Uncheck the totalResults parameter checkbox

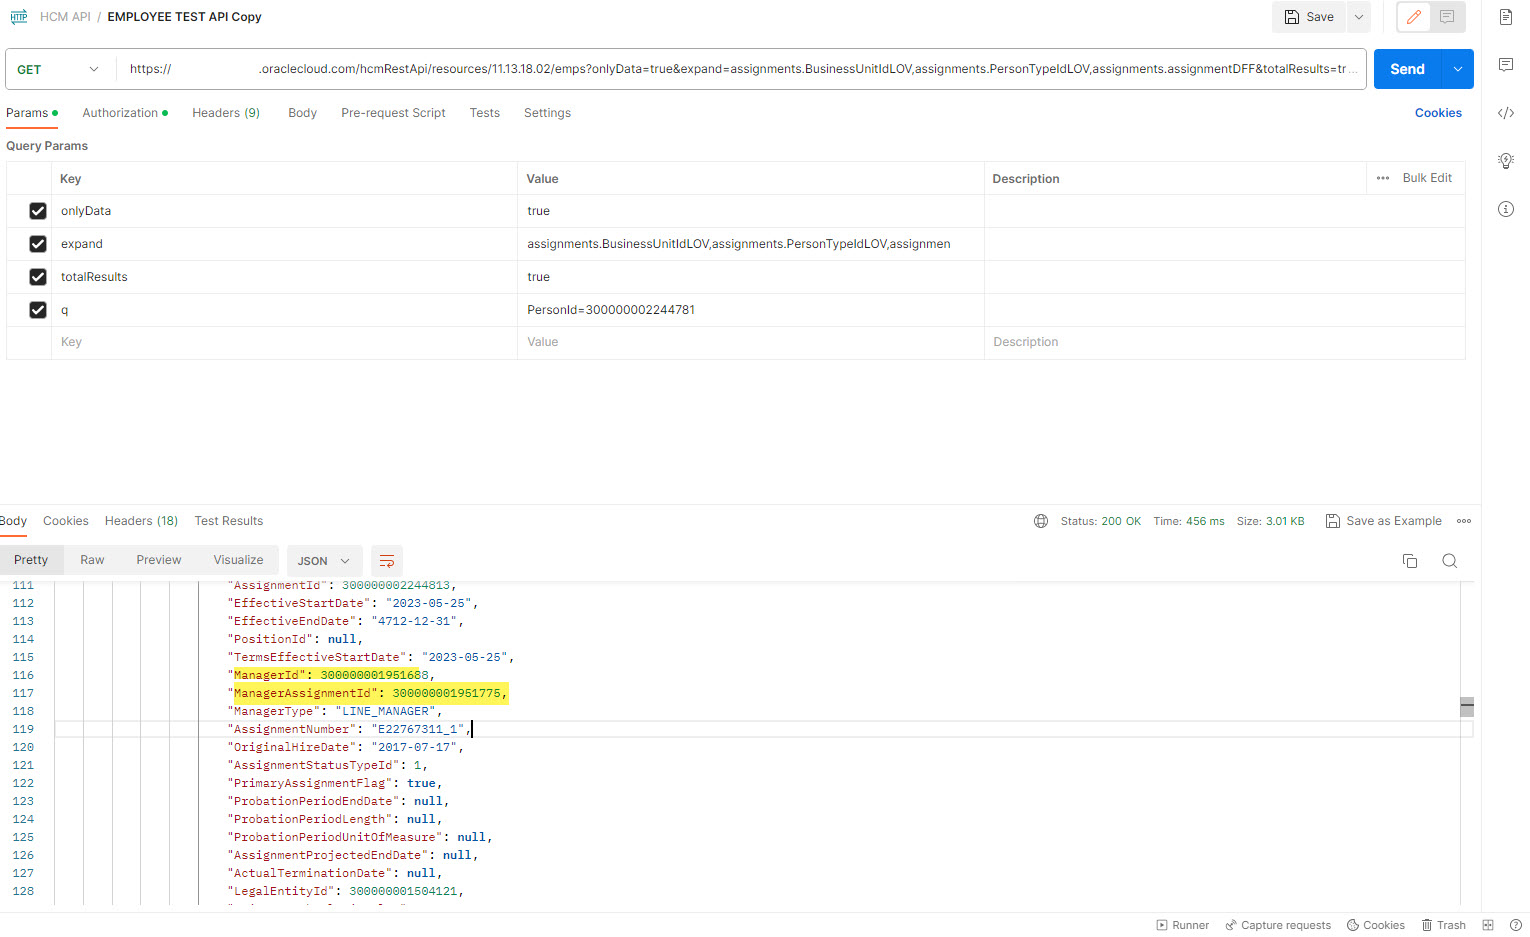(x=38, y=277)
